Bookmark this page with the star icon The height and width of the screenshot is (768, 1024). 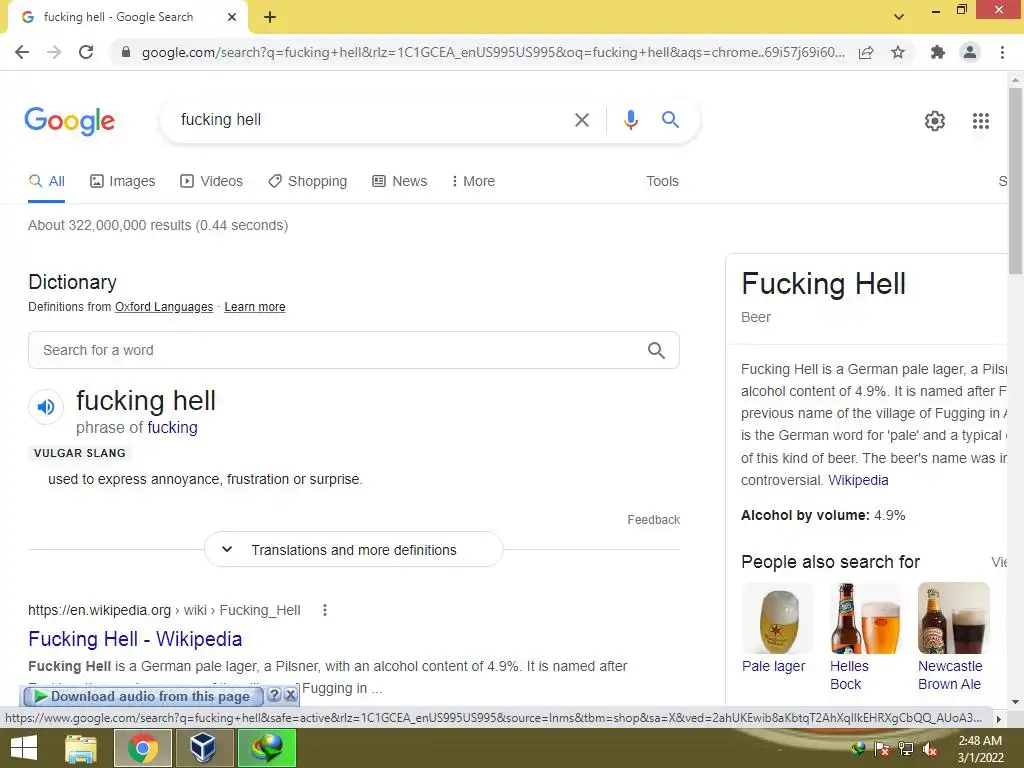[898, 52]
